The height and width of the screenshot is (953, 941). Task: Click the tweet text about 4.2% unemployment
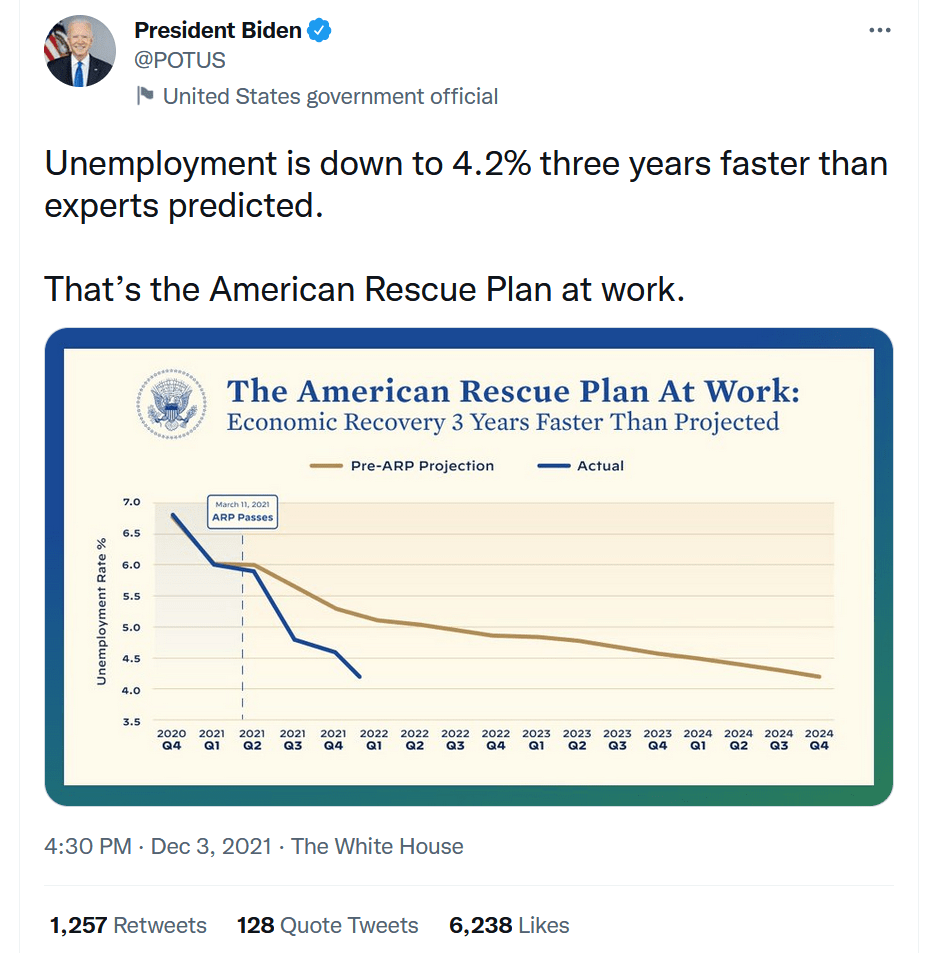[466, 184]
